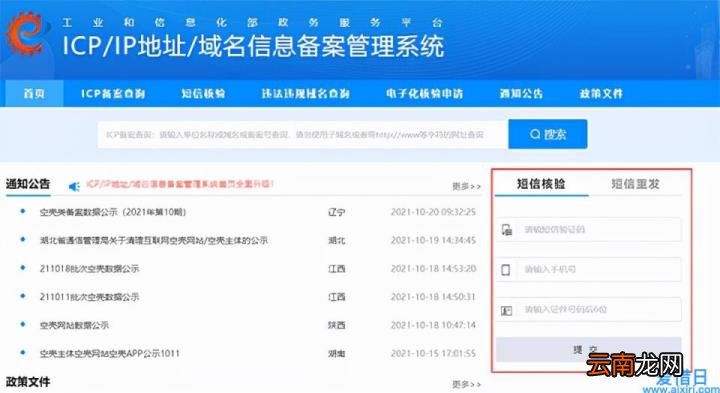Image resolution: width=720 pixels, height=393 pixels.
Task: Click the blue 搜索 search button
Action: (547, 134)
